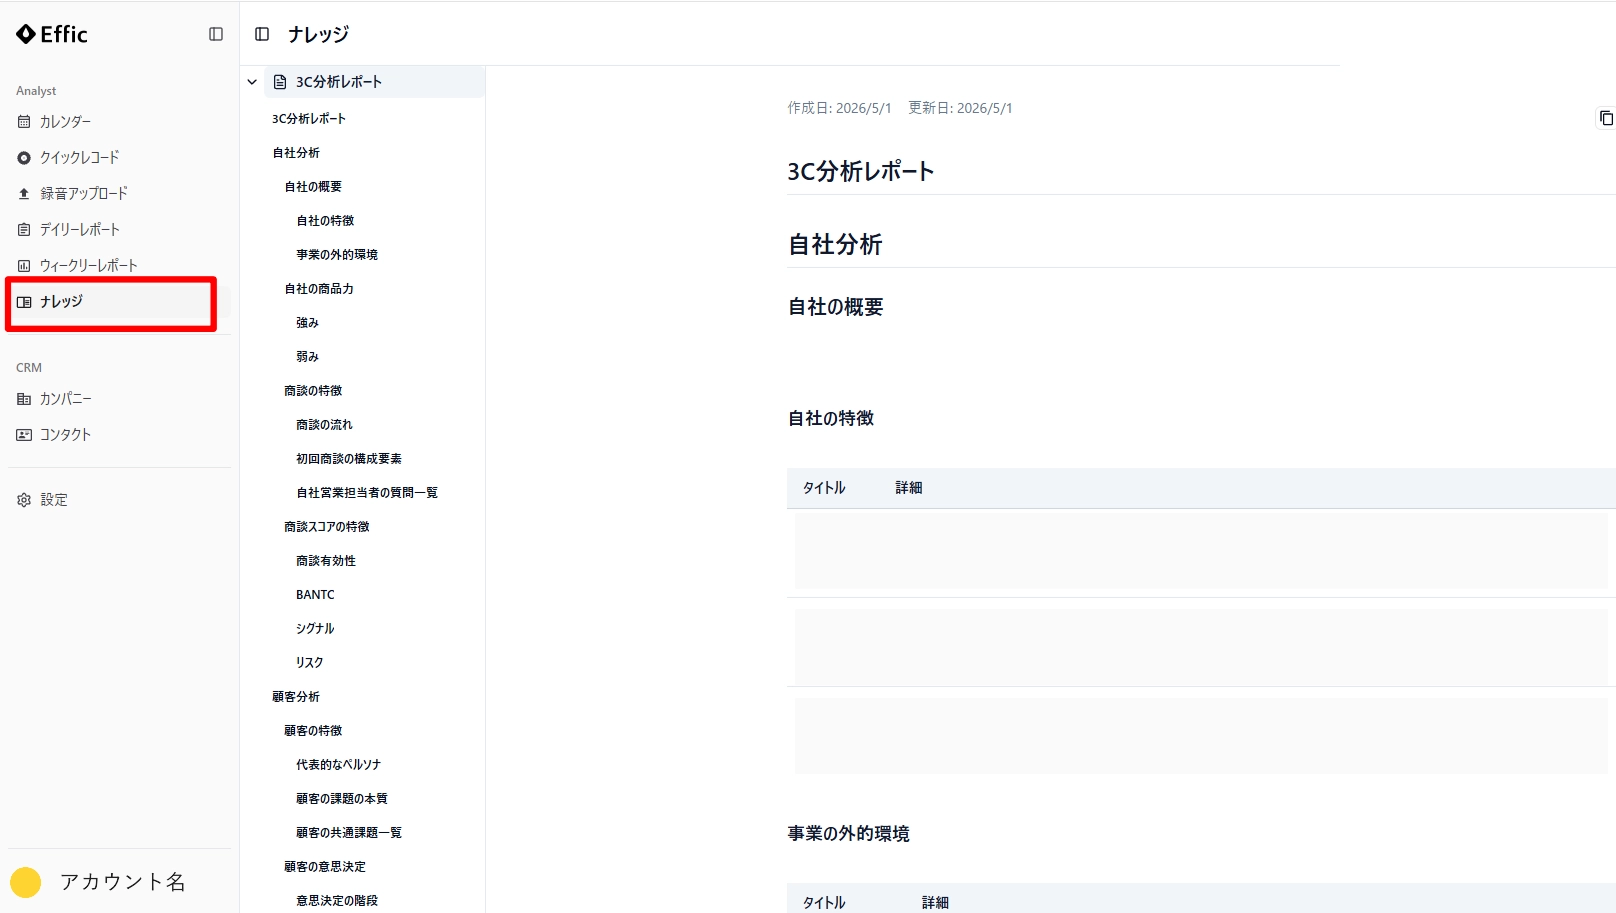Click アカウント名 at the sidebar bottom

[x=123, y=882]
